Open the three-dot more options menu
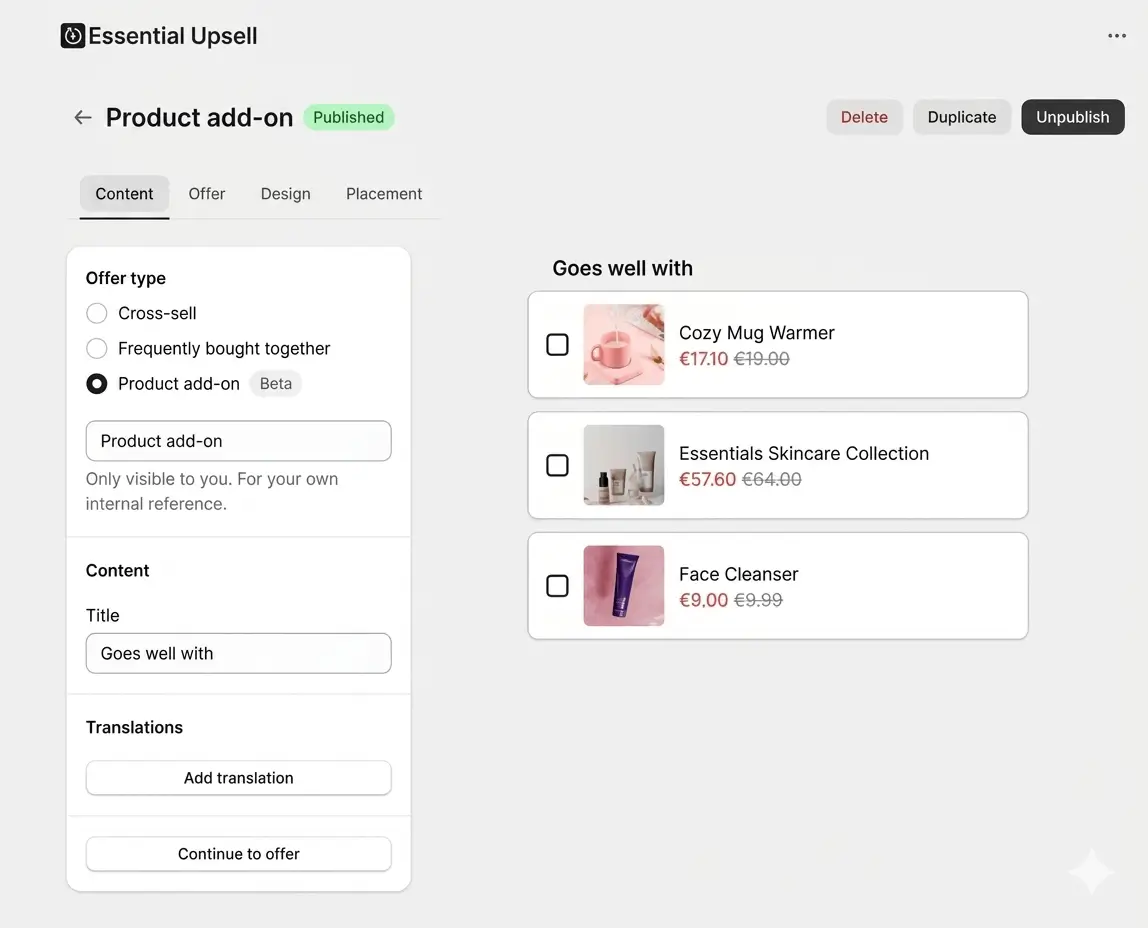The width and height of the screenshot is (1148, 928). 1117,36
